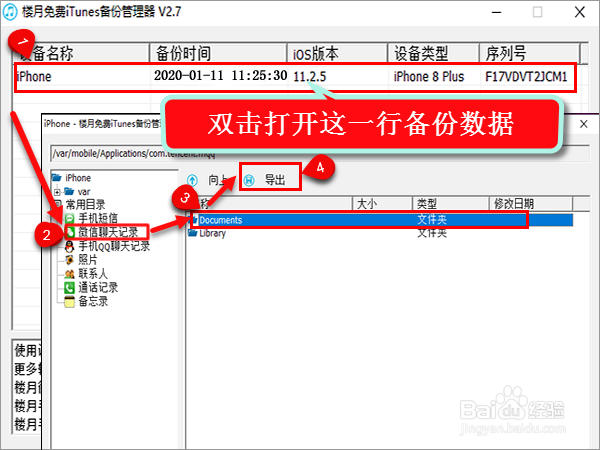Click the SMS (手机短信) message icon
The image size is (600, 450).
point(70,218)
